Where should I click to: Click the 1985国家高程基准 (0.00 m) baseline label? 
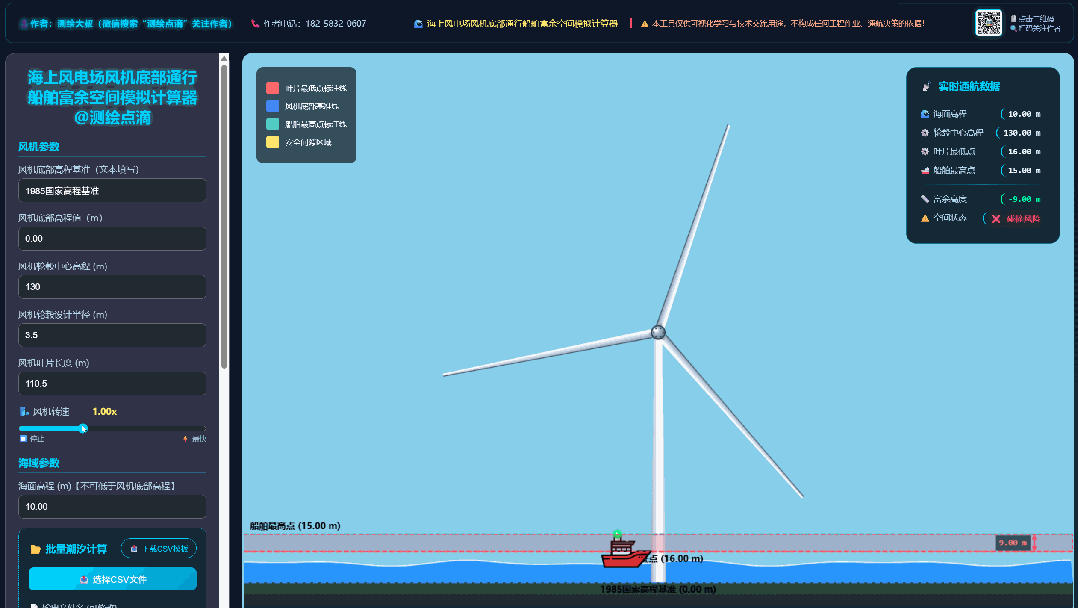pyautogui.click(x=658, y=589)
